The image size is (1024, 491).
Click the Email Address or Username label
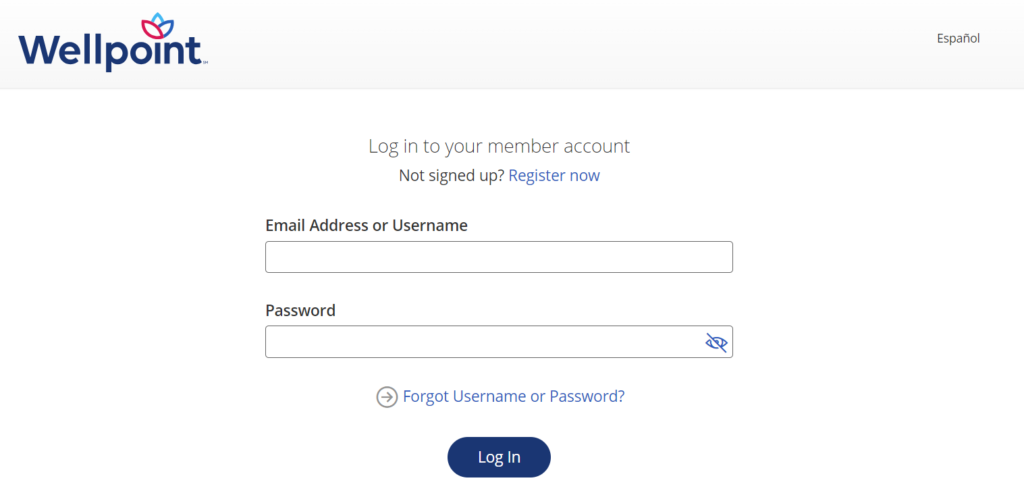(x=366, y=225)
